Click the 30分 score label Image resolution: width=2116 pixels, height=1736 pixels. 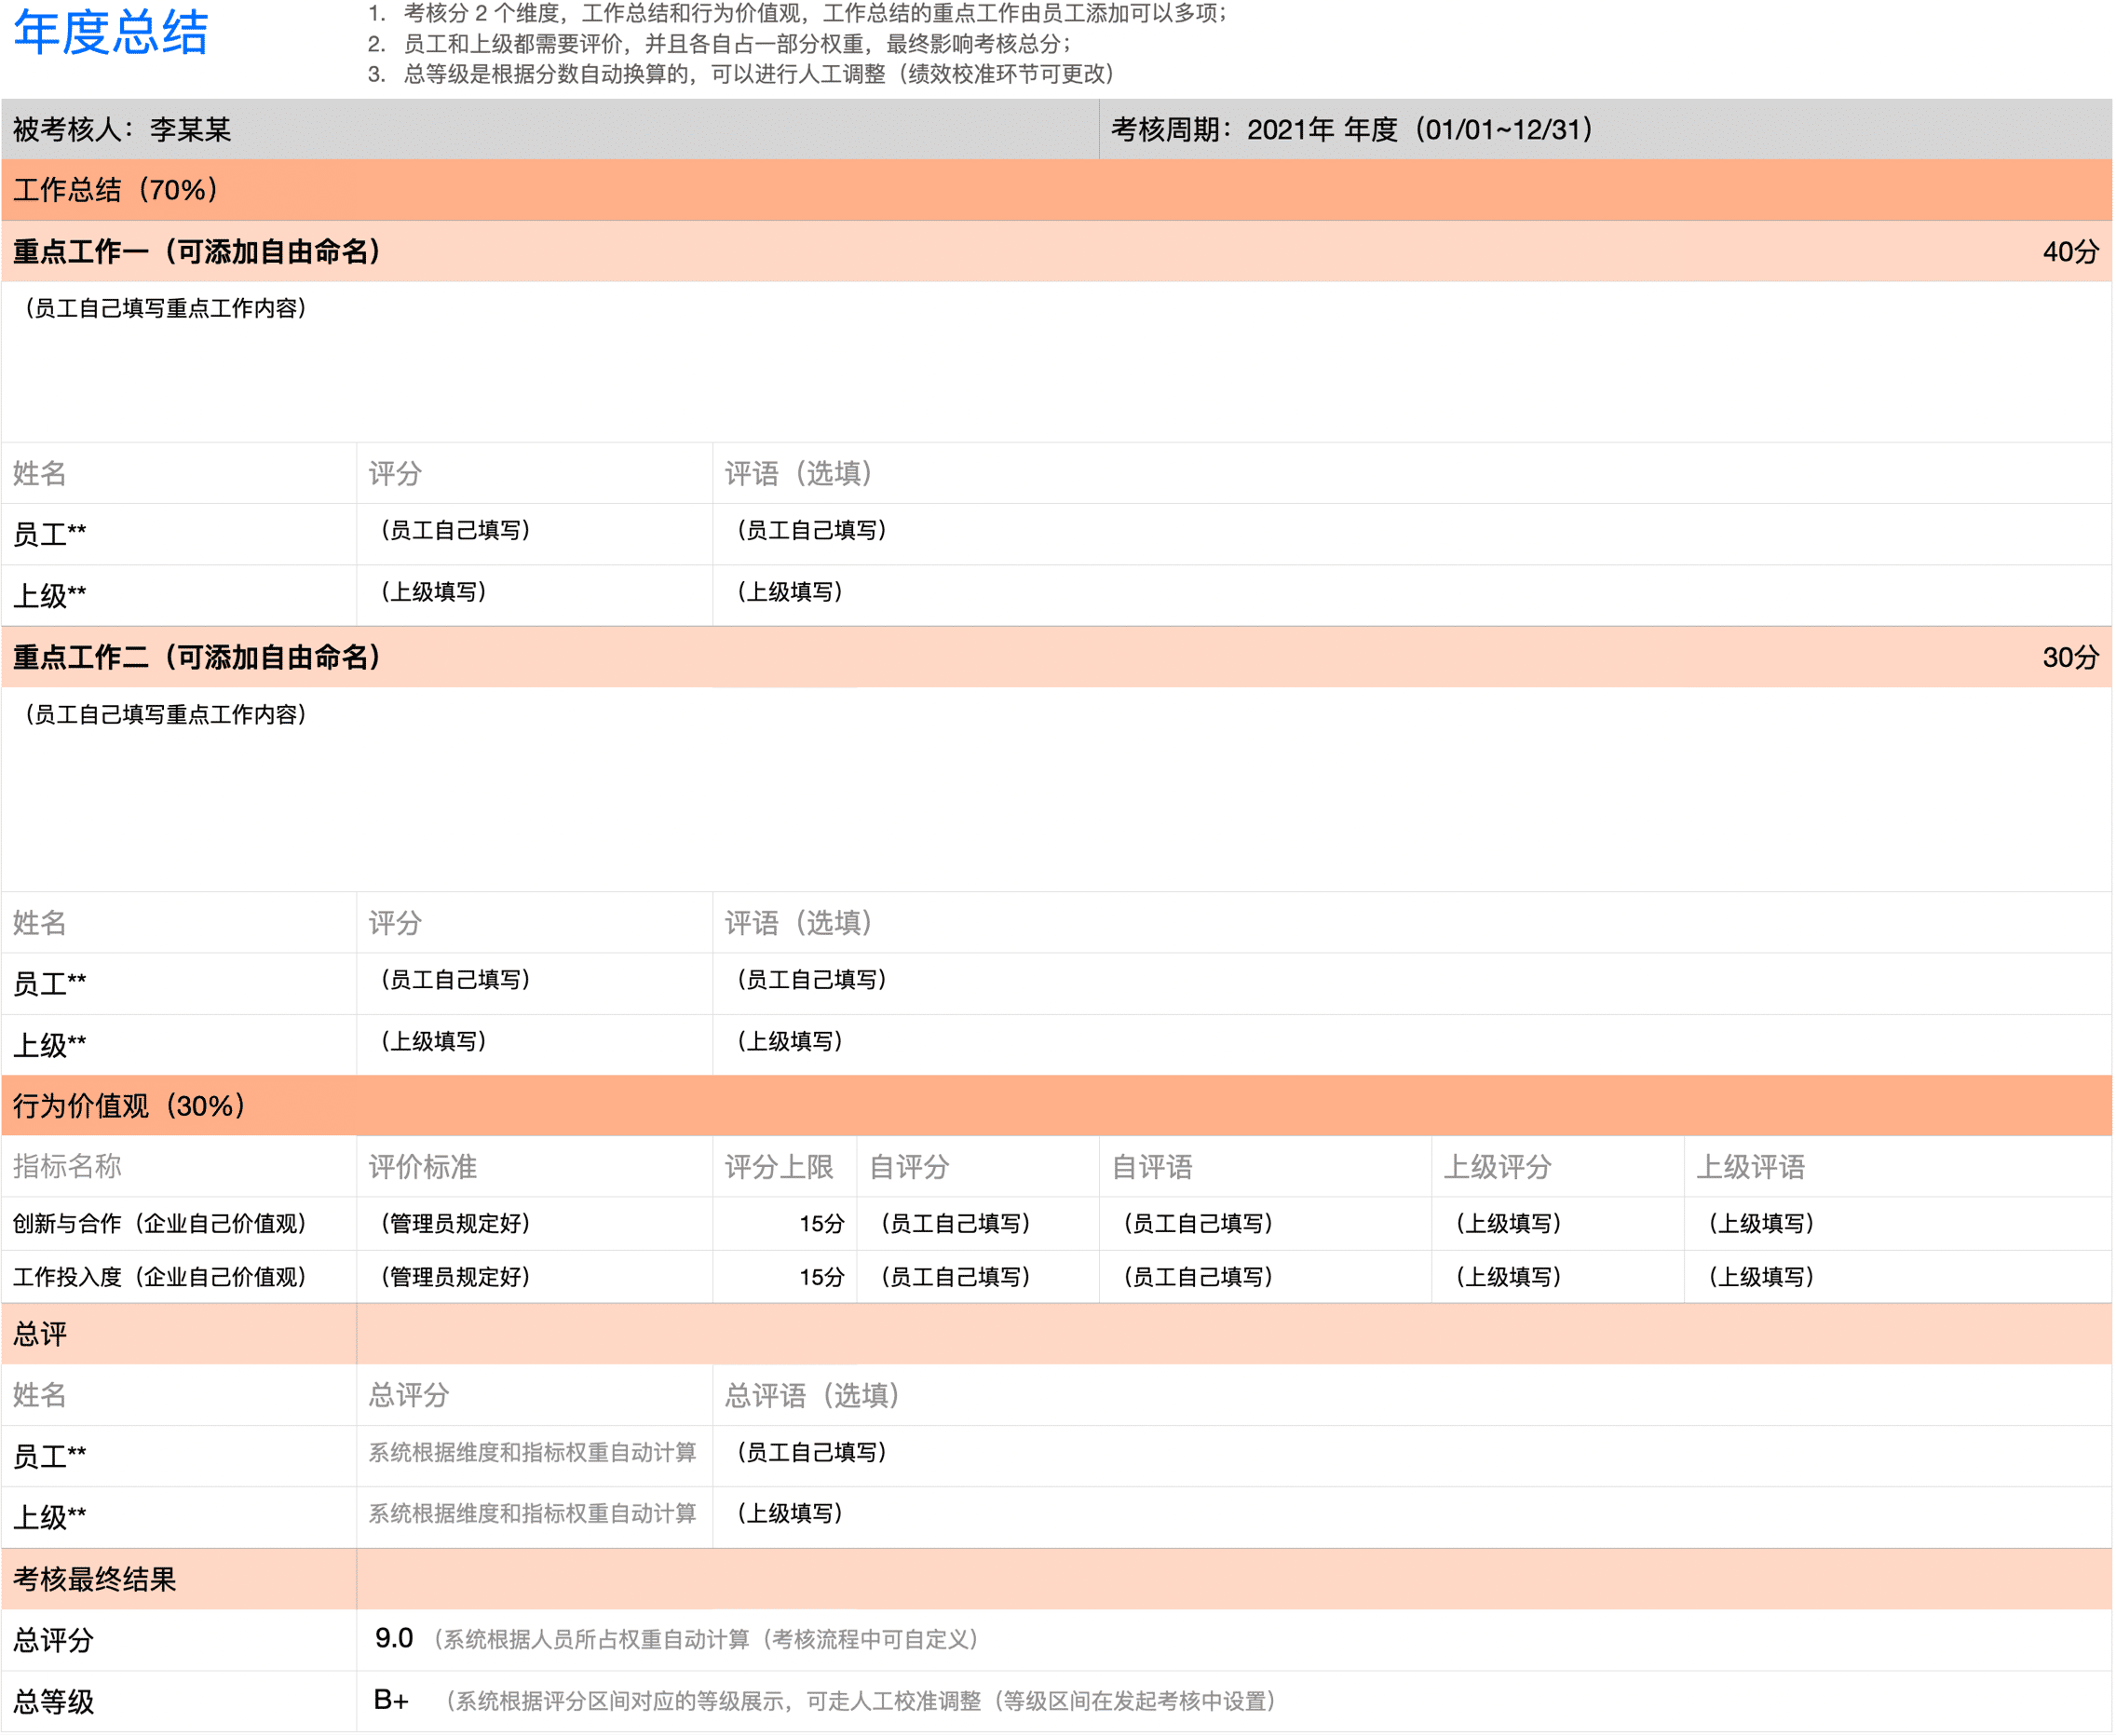tap(2070, 657)
